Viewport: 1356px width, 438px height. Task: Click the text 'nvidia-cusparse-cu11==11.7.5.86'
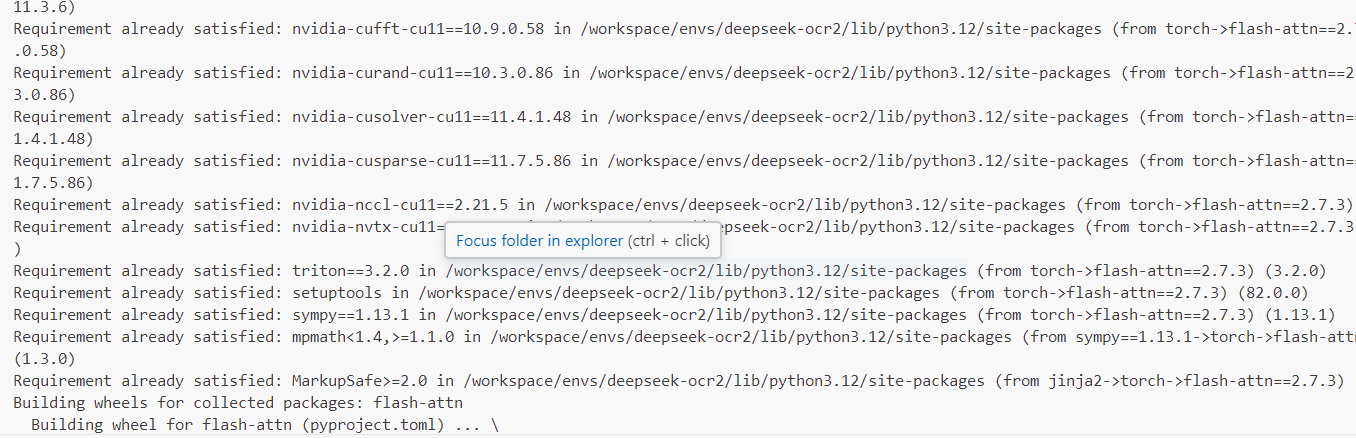(x=432, y=161)
